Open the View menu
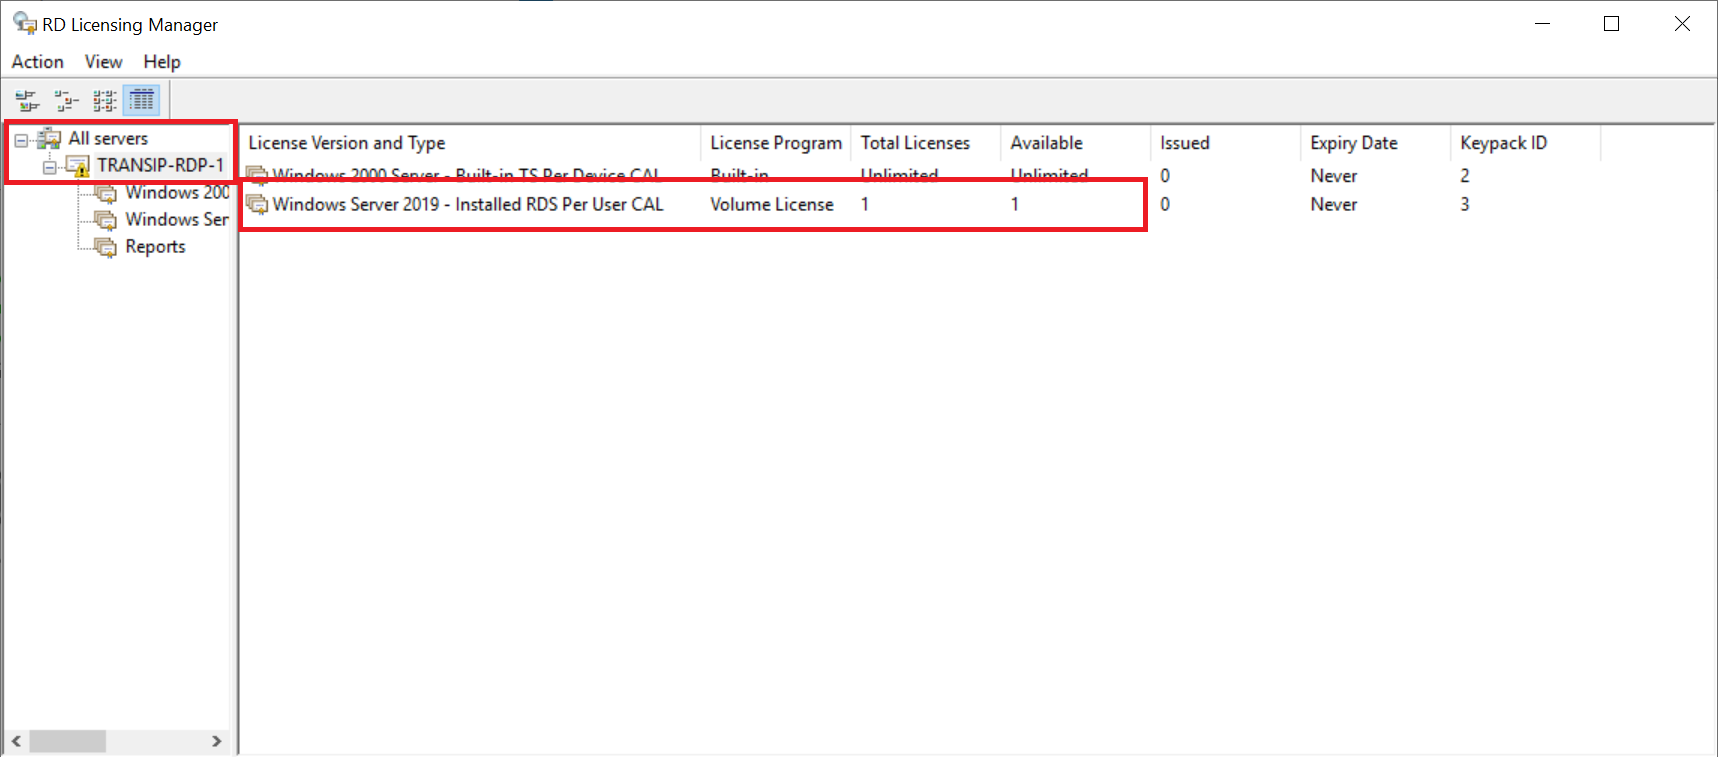Viewport: 1718px width, 757px height. (x=103, y=62)
